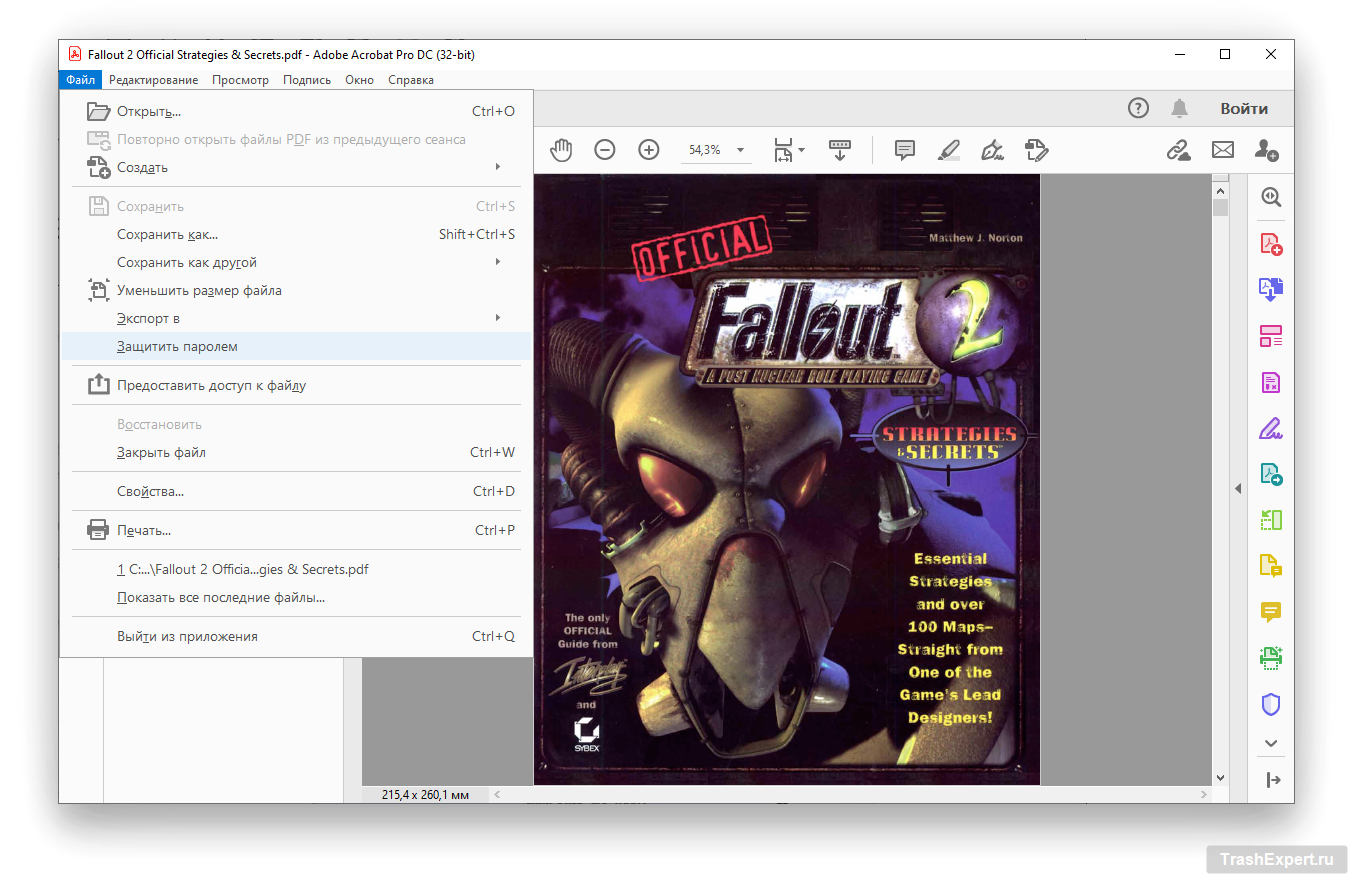Open the yellow Send for Comments tool

point(1271,566)
